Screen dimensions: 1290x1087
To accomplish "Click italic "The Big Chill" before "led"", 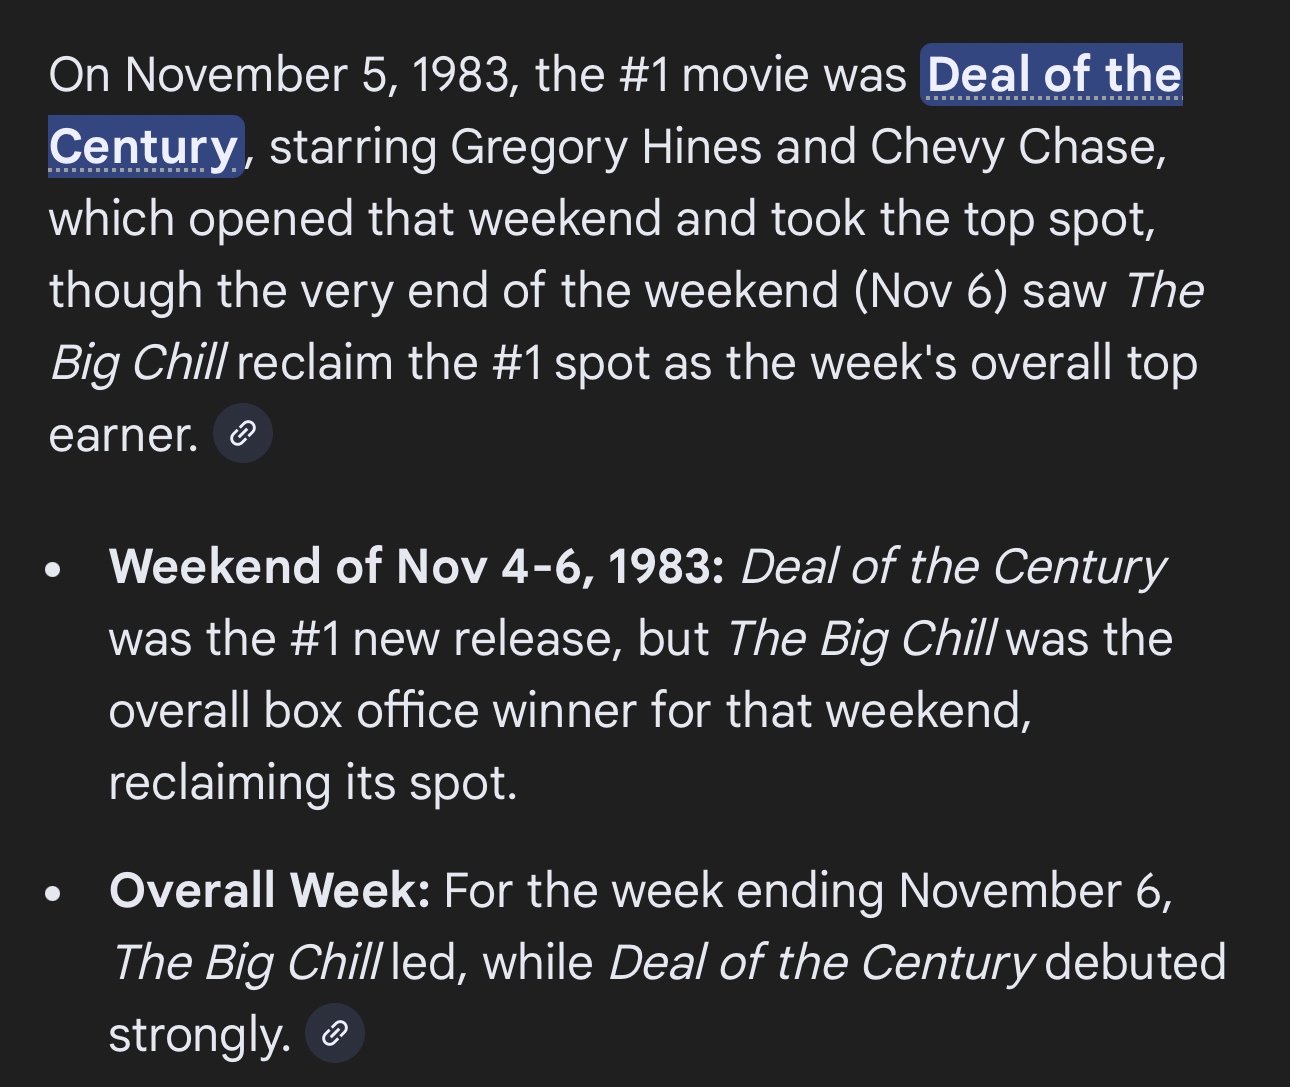I will click(x=246, y=962).
